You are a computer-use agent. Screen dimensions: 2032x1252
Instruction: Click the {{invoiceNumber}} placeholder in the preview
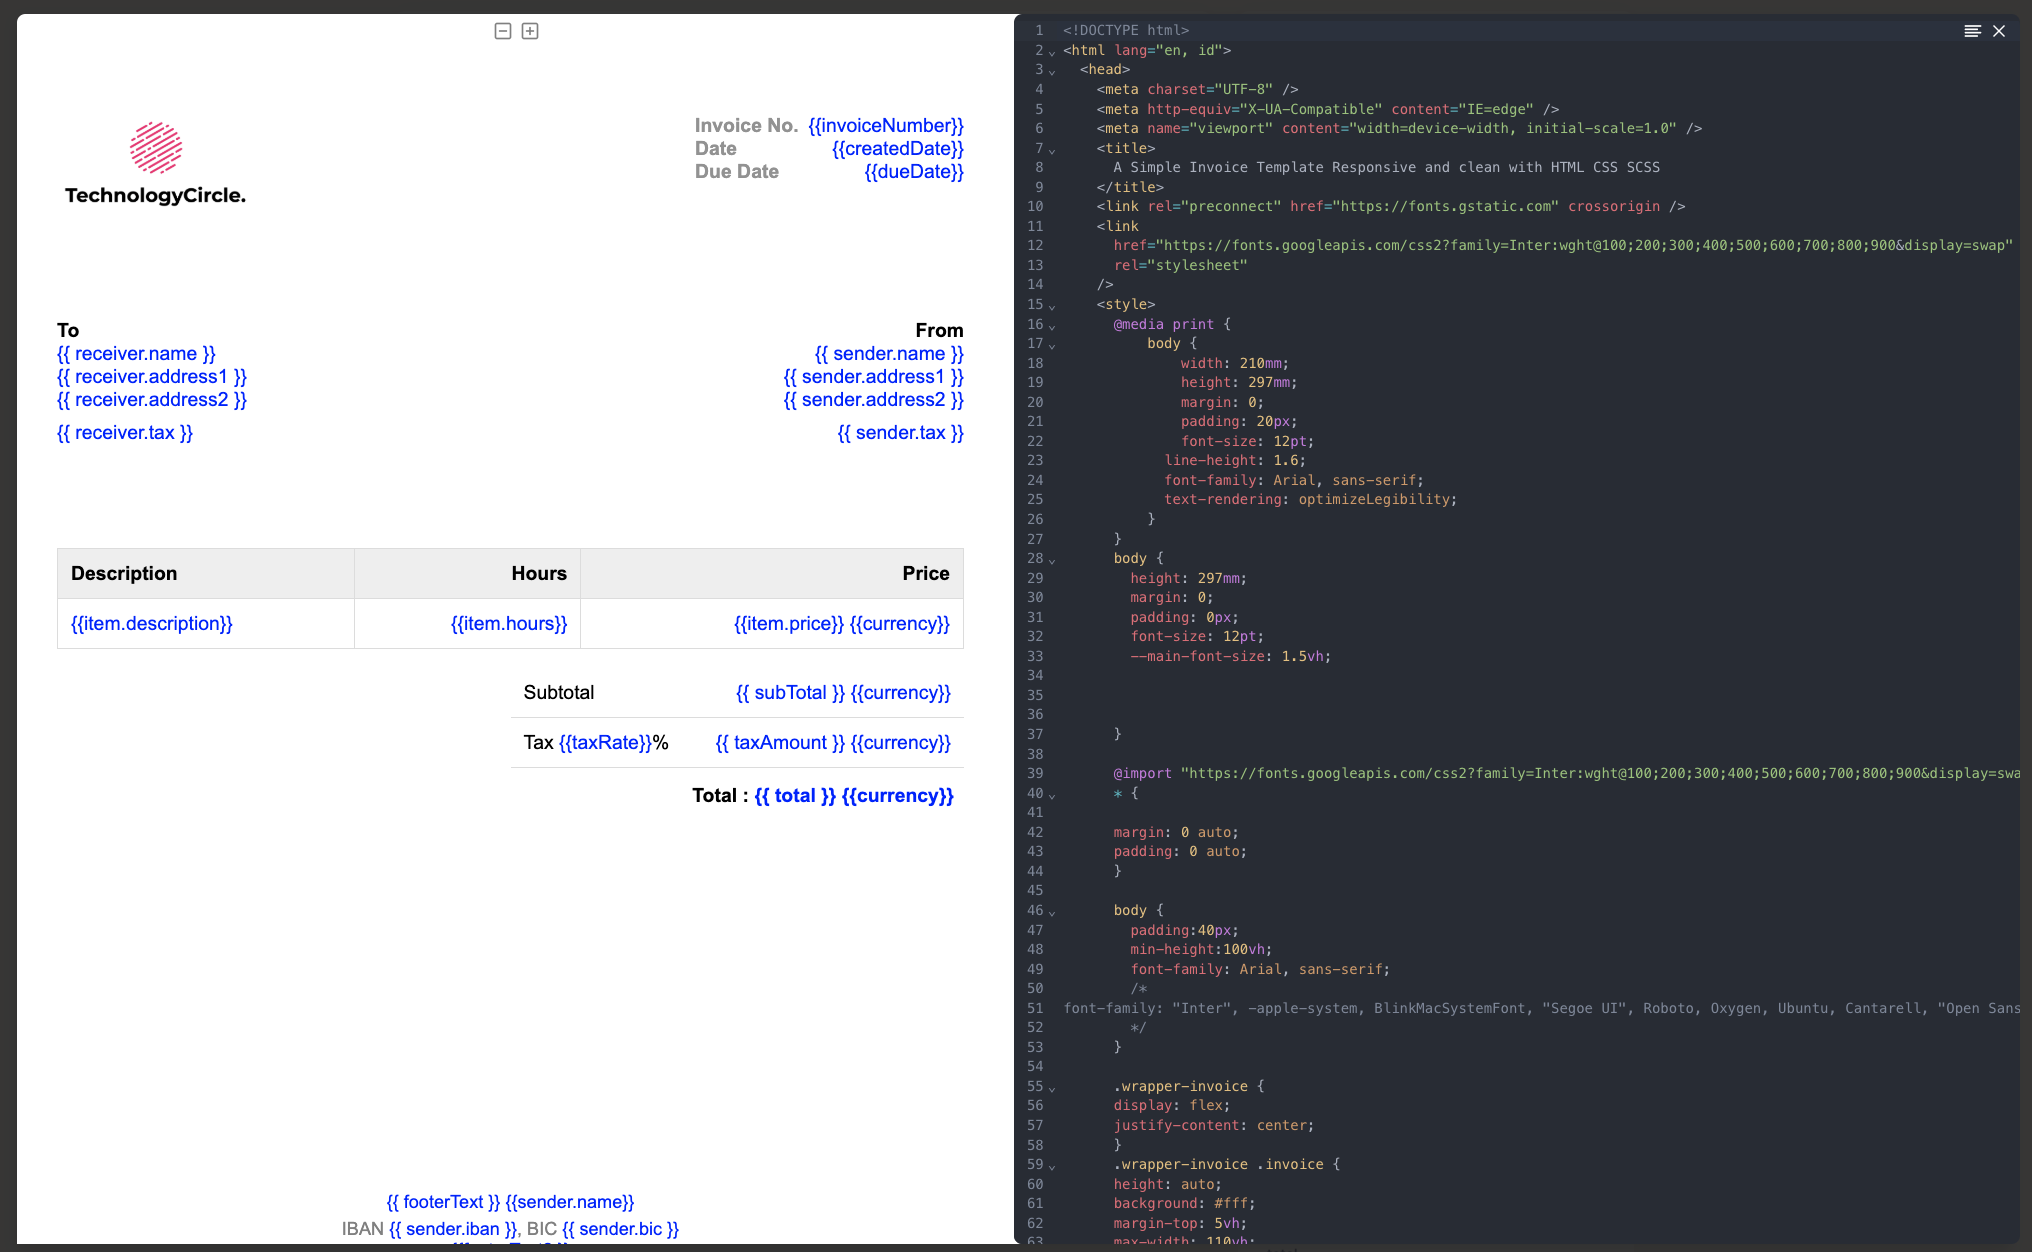click(x=885, y=126)
